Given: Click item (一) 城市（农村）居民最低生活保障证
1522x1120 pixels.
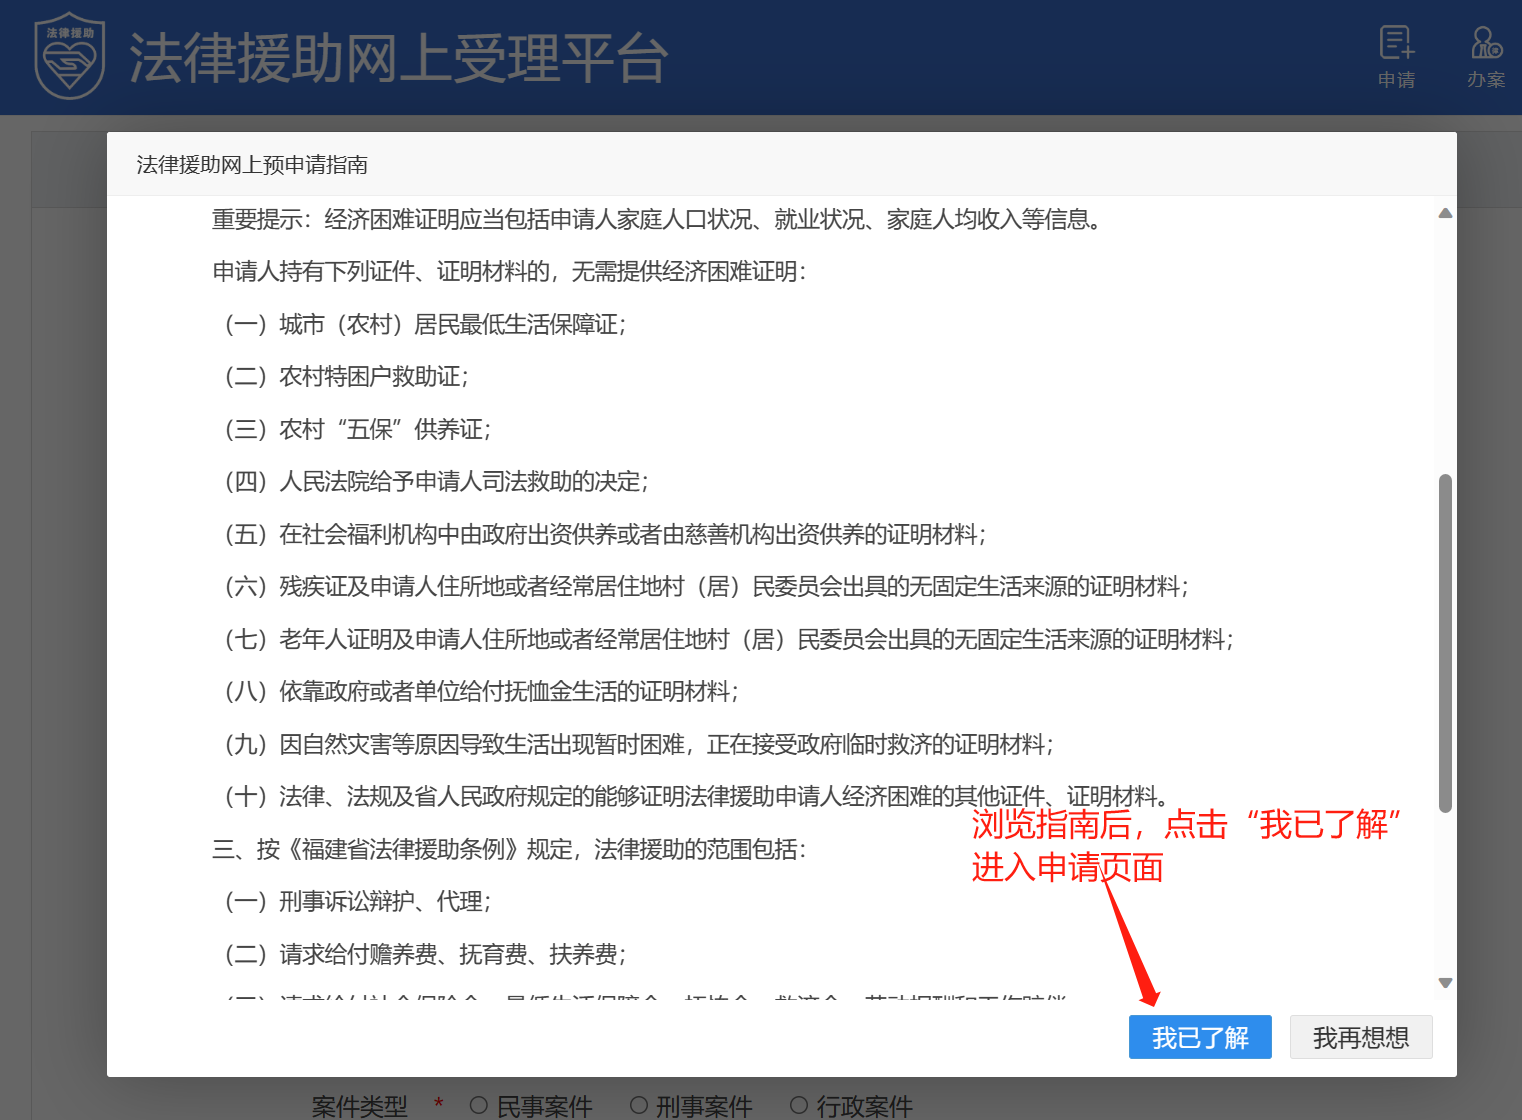Looking at the screenshot, I should coord(425,325).
